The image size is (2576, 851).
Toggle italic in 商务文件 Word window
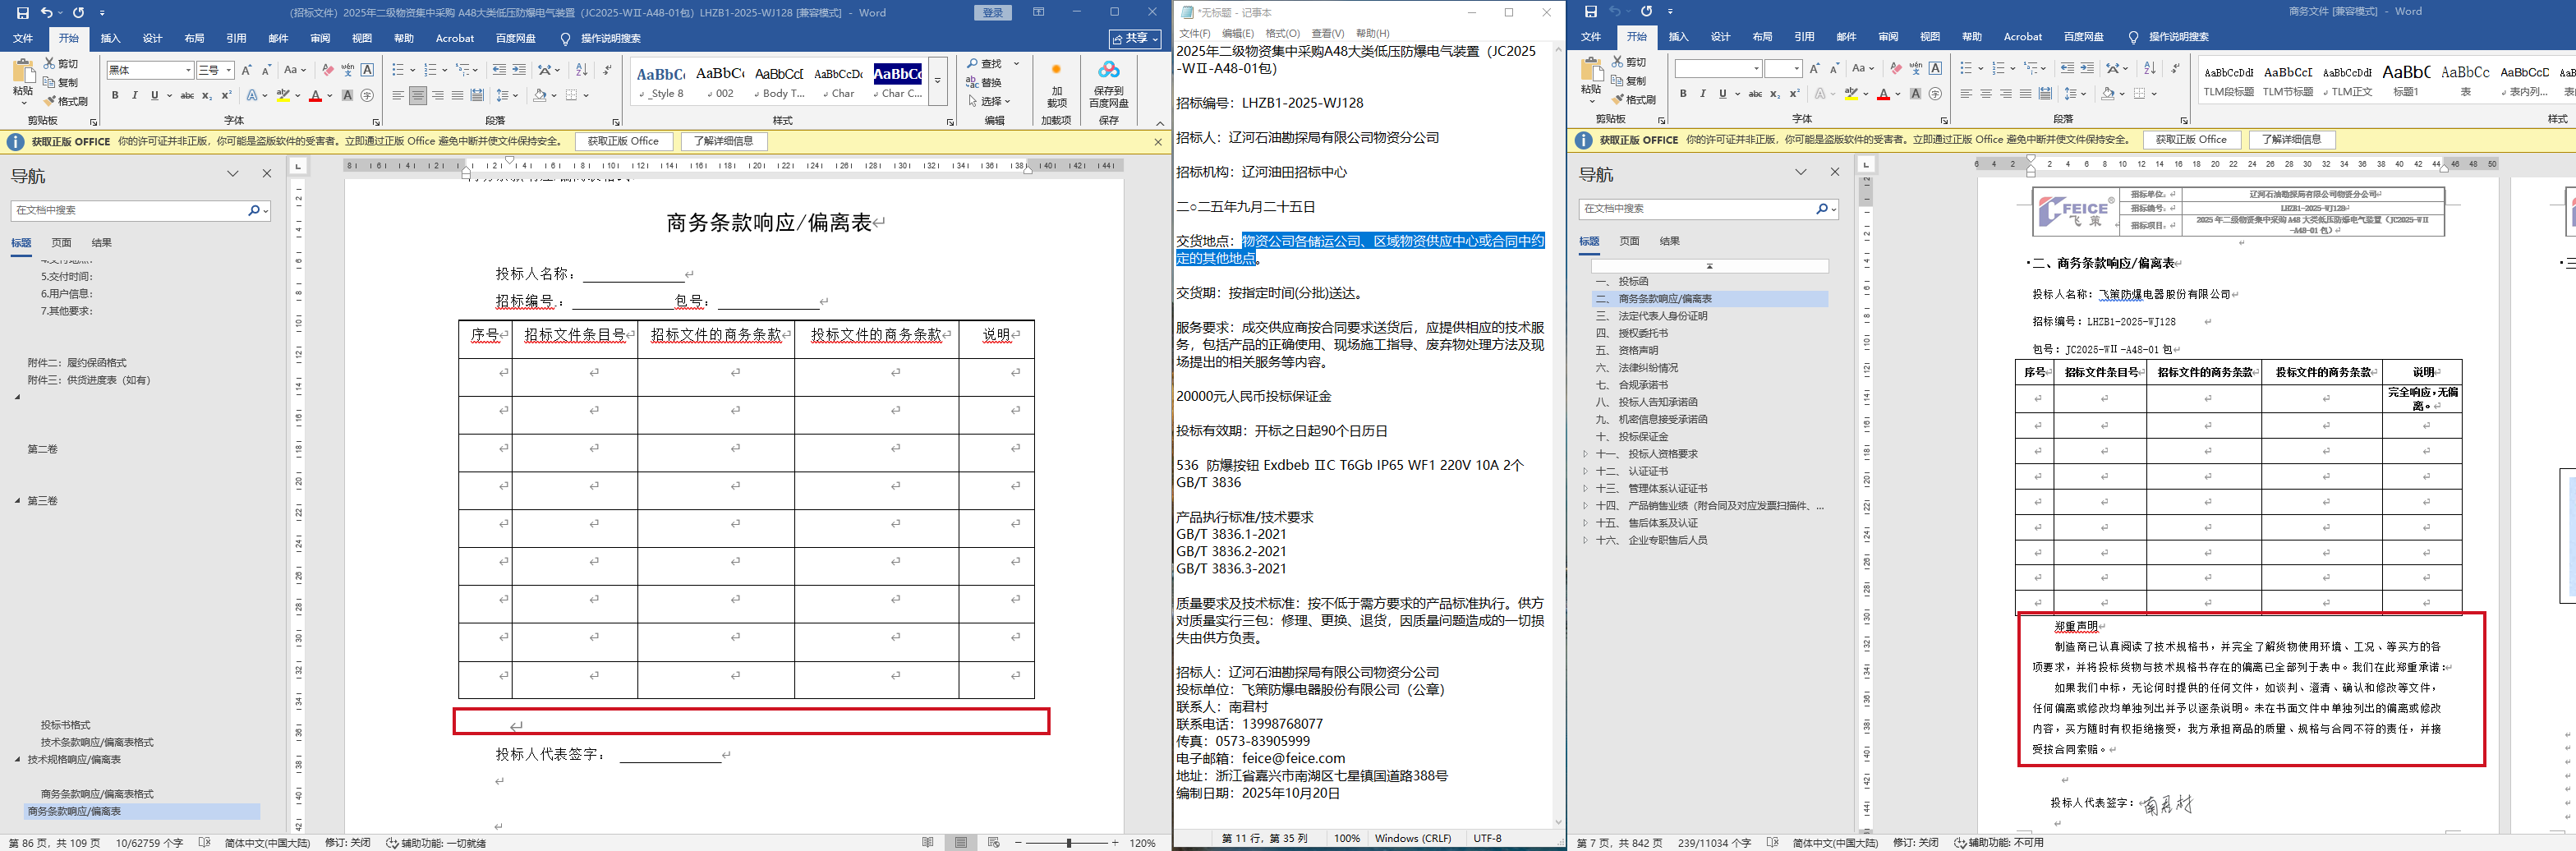[1703, 94]
